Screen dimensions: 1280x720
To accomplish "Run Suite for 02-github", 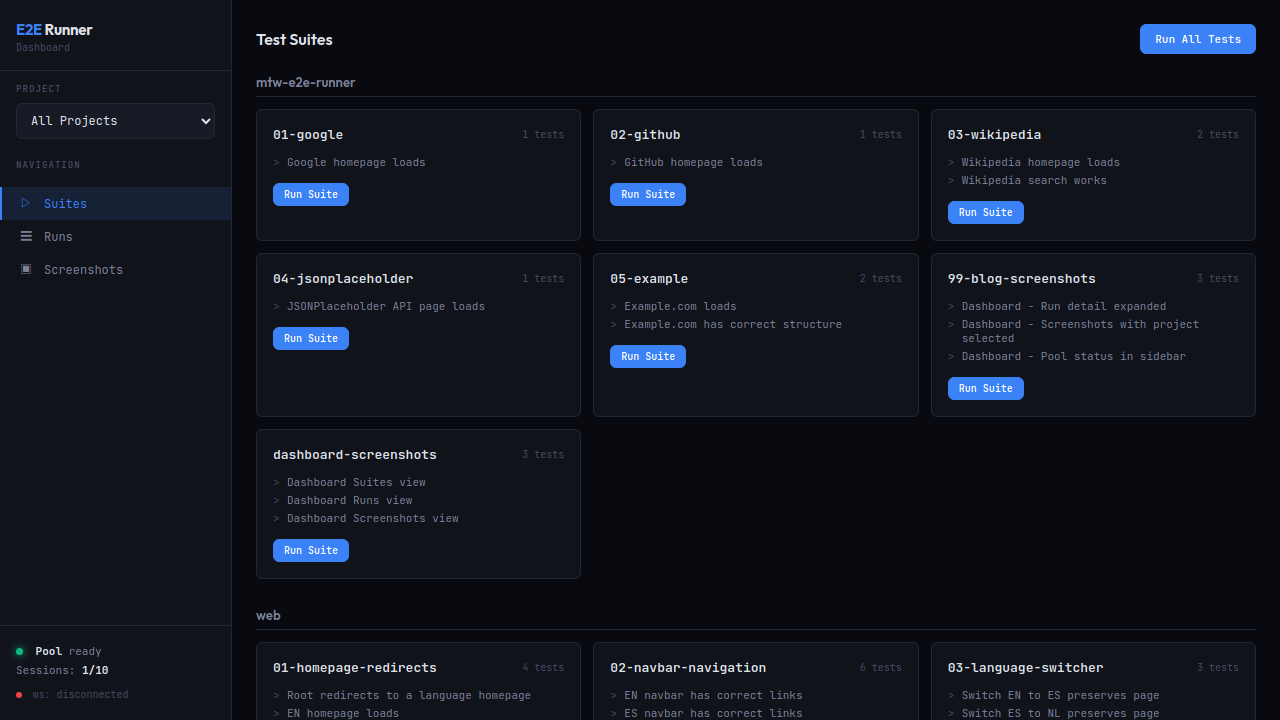I will [648, 194].
